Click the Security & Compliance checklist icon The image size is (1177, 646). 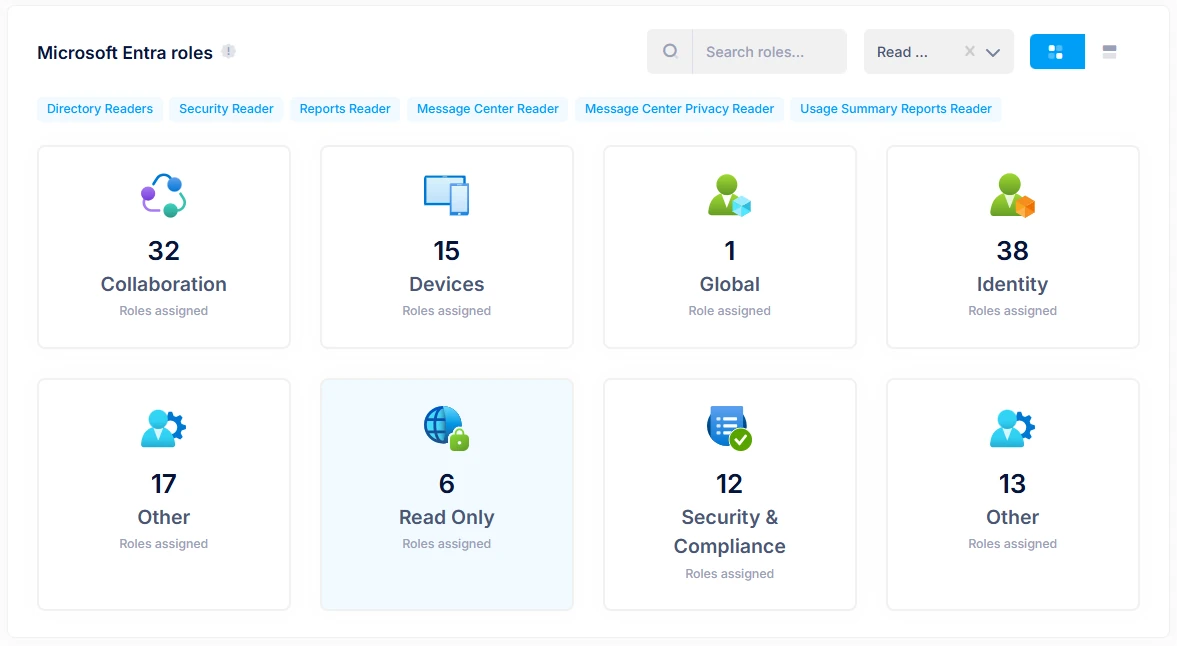pyautogui.click(x=730, y=428)
